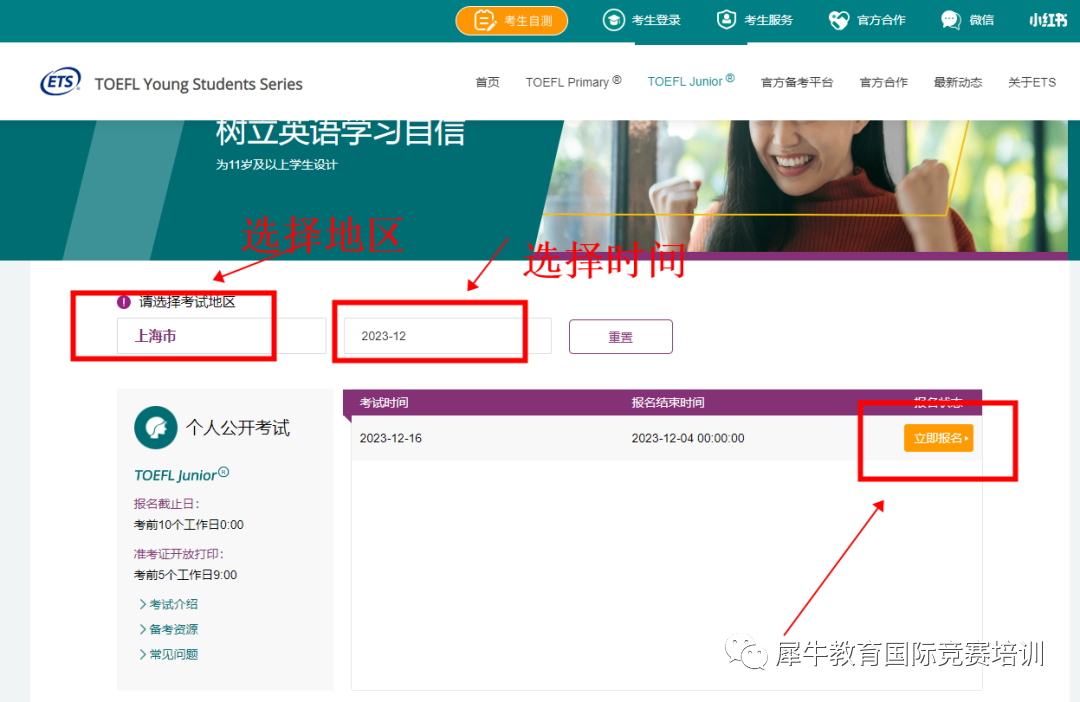Image resolution: width=1080 pixels, height=702 pixels.
Task: Open the 微信 link
Action: [982, 20]
